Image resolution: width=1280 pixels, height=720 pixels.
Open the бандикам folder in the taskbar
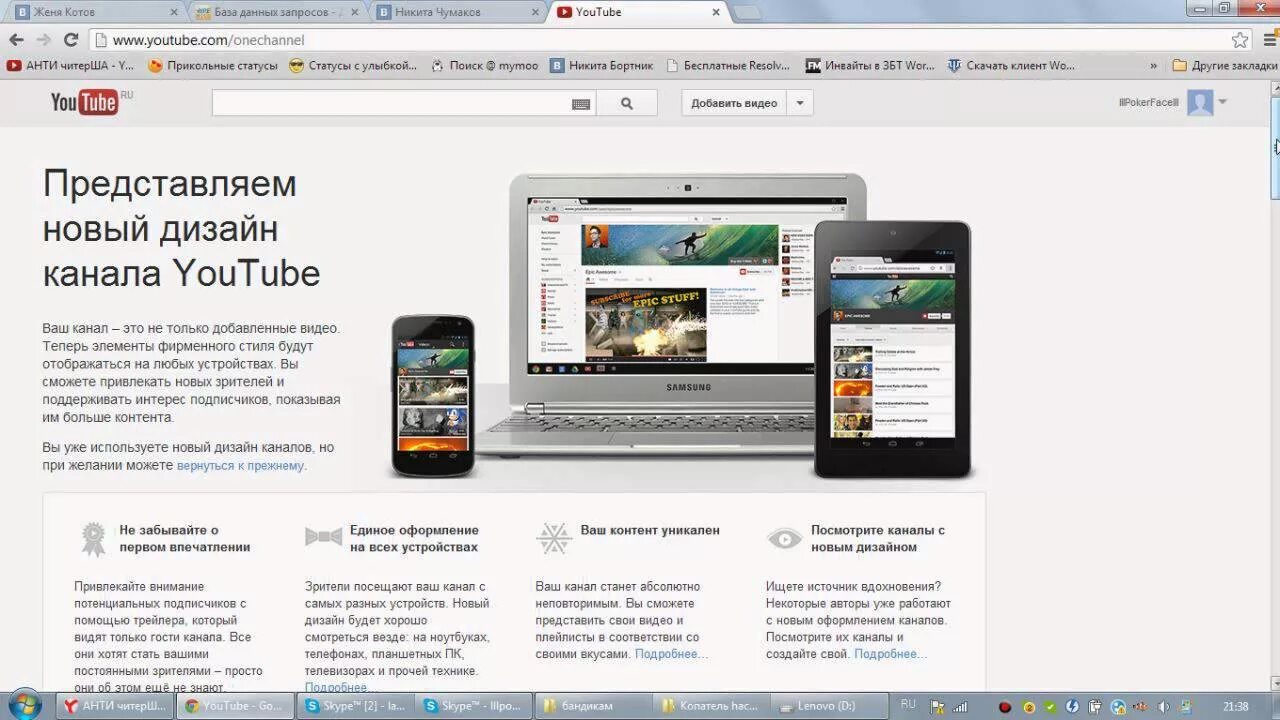[595, 706]
